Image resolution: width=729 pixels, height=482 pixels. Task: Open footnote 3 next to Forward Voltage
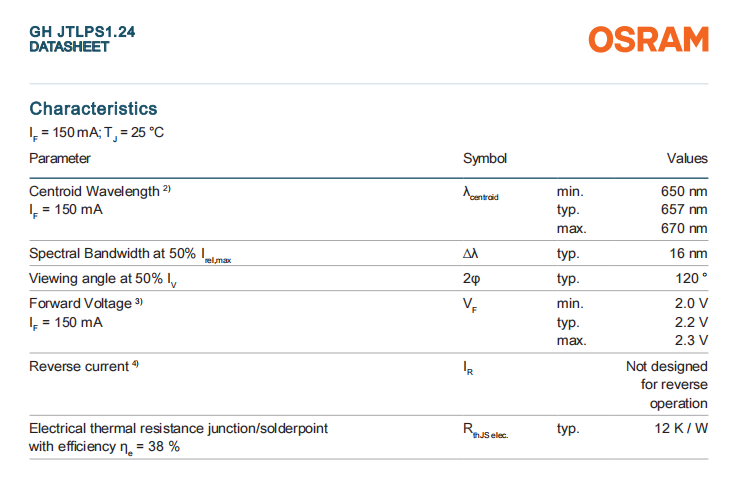(139, 302)
